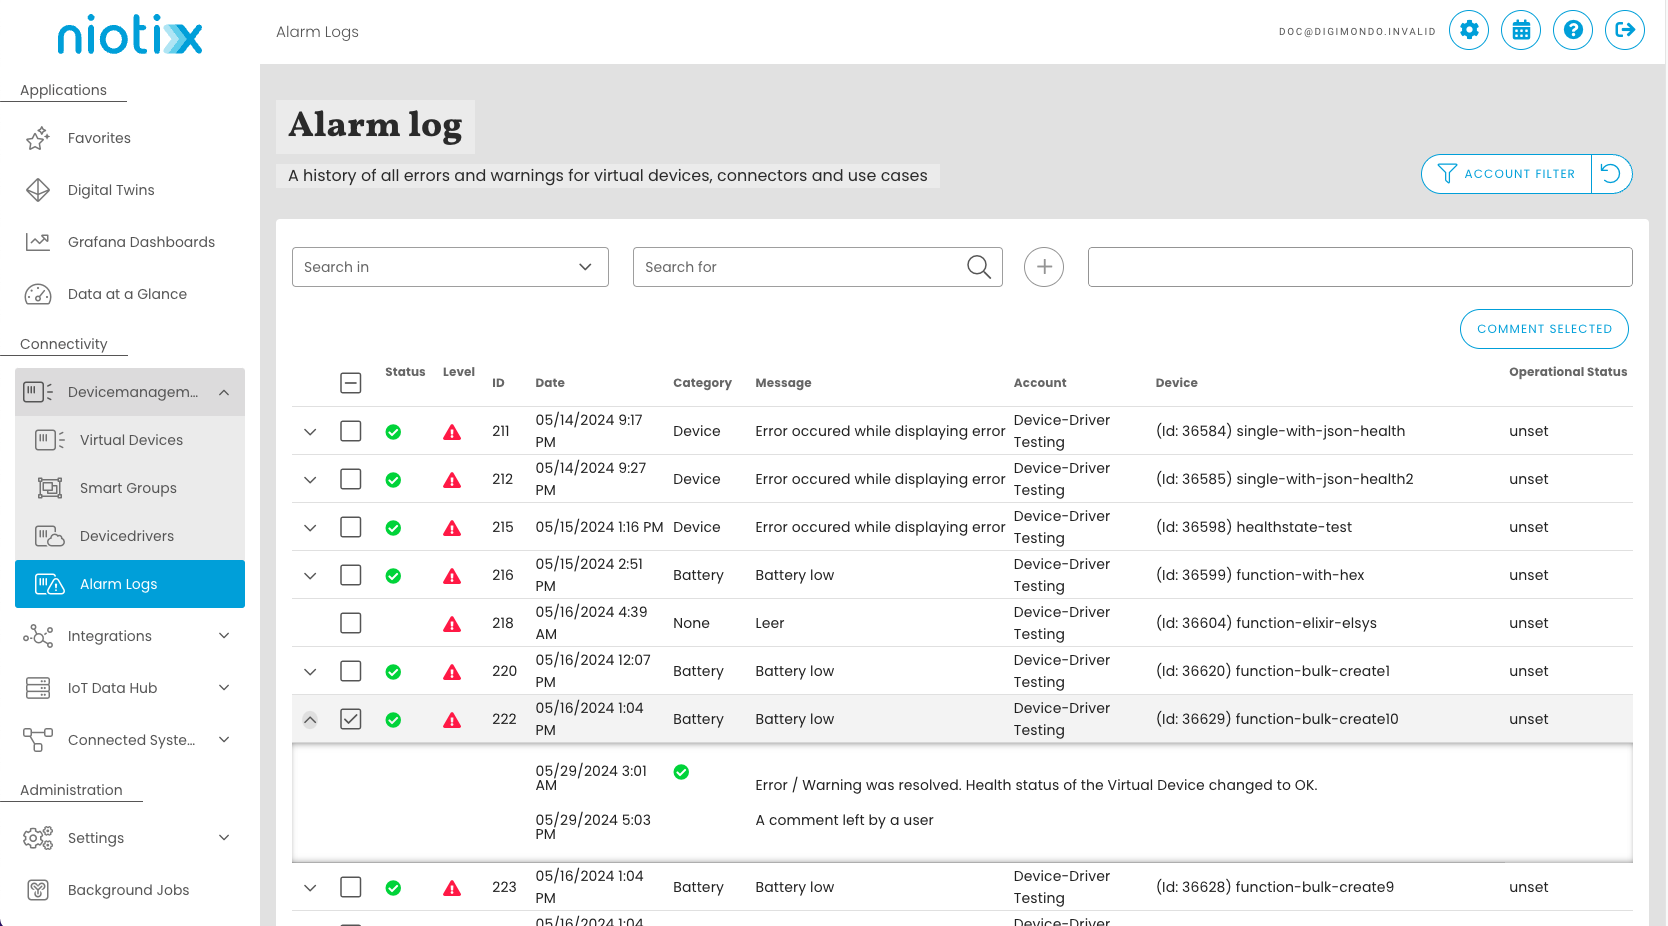
Task: Collapse the expanded row of alarm 222
Action: point(310,719)
